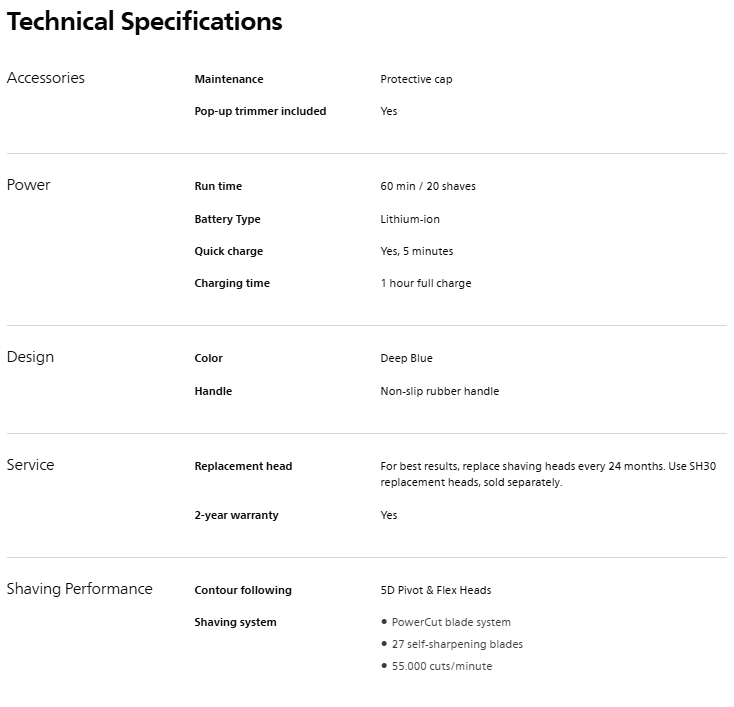This screenshot has height=707, width=734.
Task: Select the Quick charge label
Action: click(229, 251)
